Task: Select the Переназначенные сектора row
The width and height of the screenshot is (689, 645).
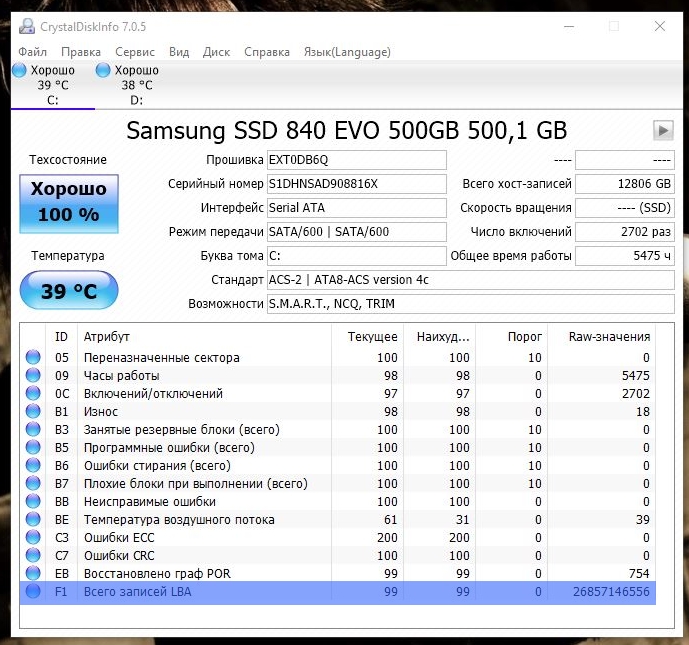Action: [337, 357]
